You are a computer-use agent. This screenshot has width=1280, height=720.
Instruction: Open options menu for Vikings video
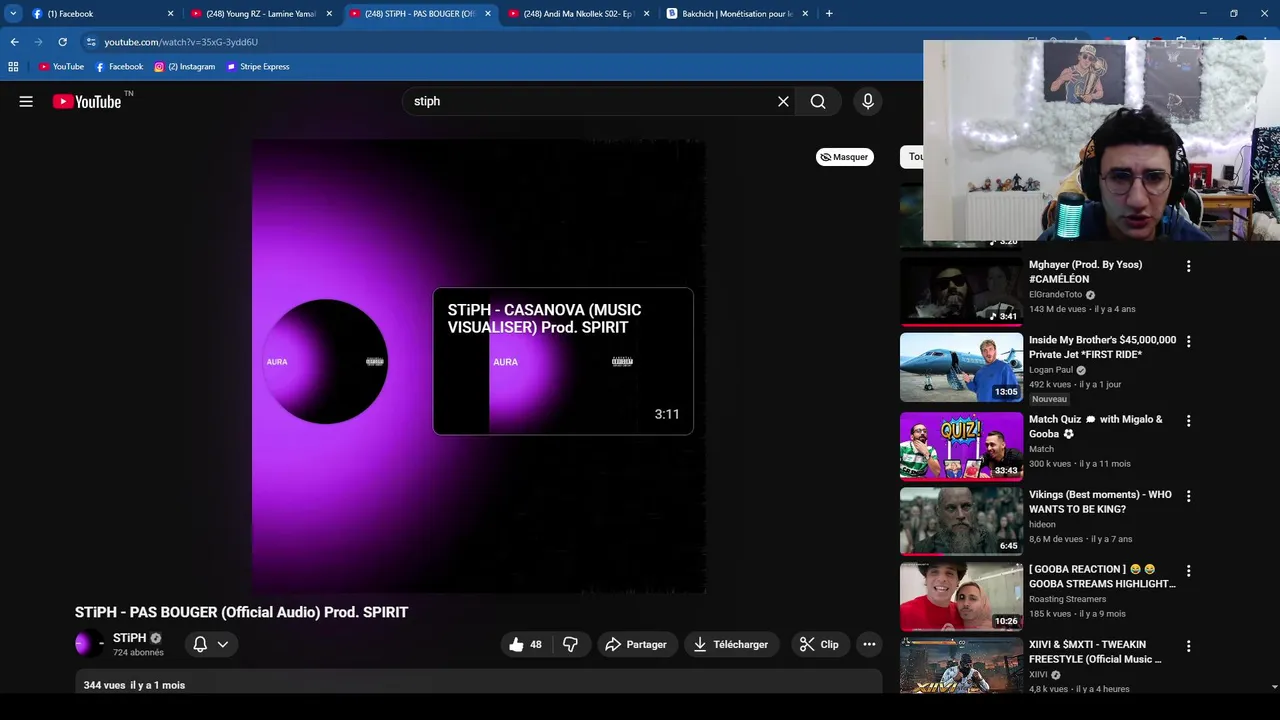1188,496
